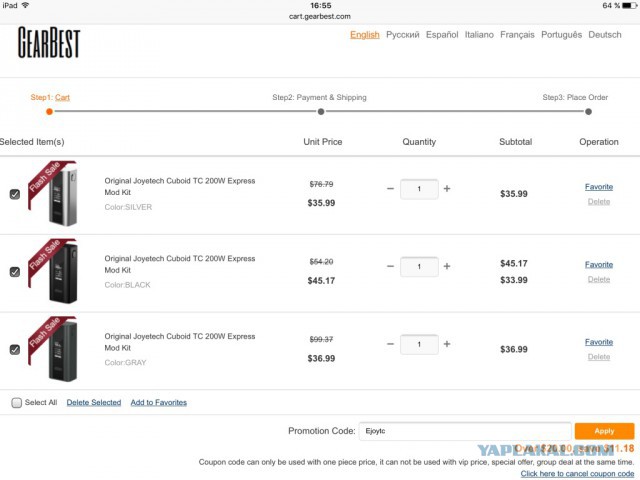
Task: Select the BLACK kit quantity field
Action: pyautogui.click(x=419, y=267)
